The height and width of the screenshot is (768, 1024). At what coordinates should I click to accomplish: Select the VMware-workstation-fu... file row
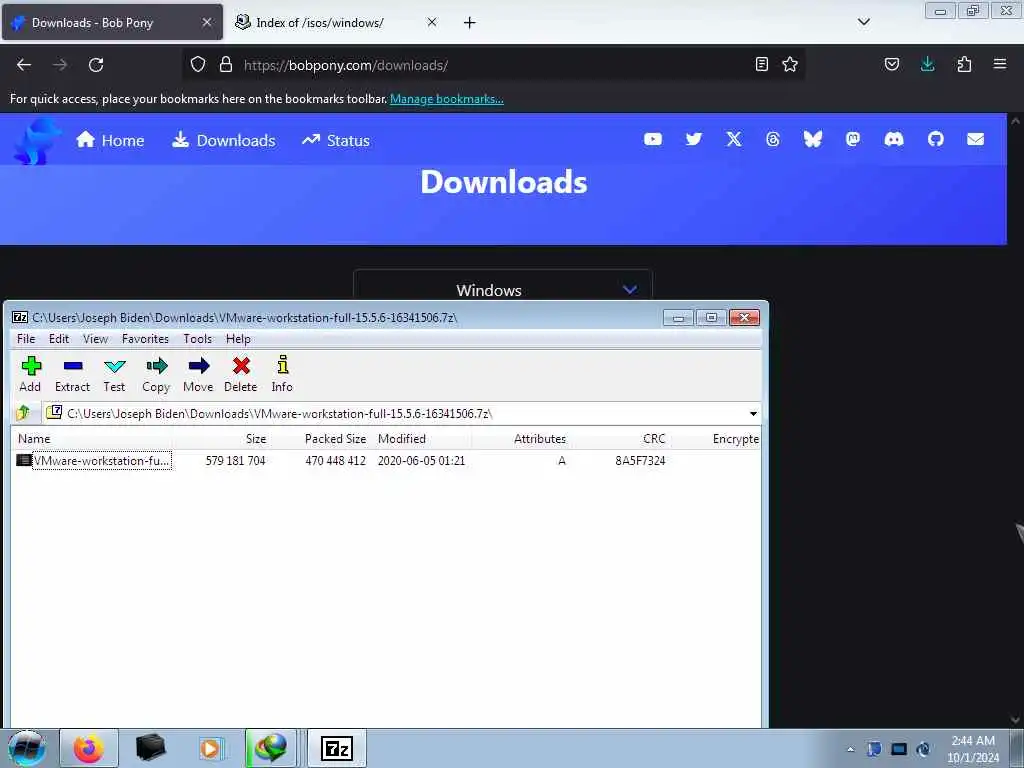tap(385, 460)
